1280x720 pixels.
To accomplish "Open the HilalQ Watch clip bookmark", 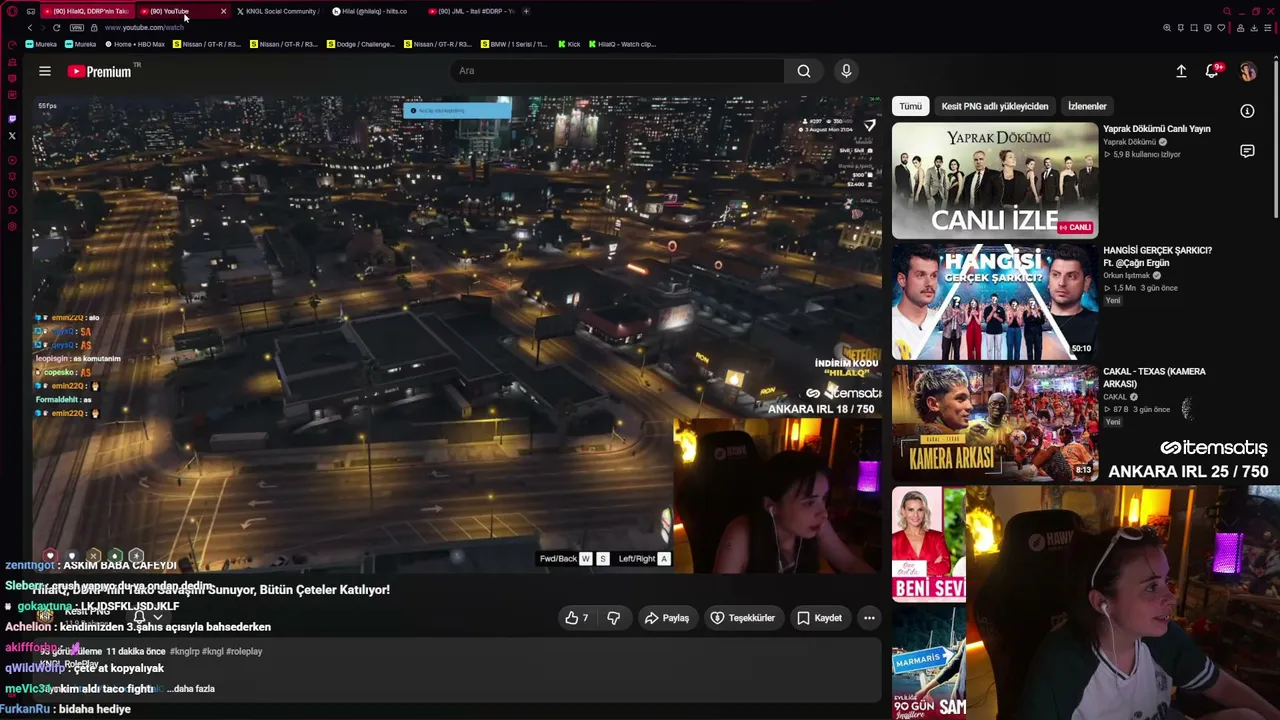I will point(622,44).
